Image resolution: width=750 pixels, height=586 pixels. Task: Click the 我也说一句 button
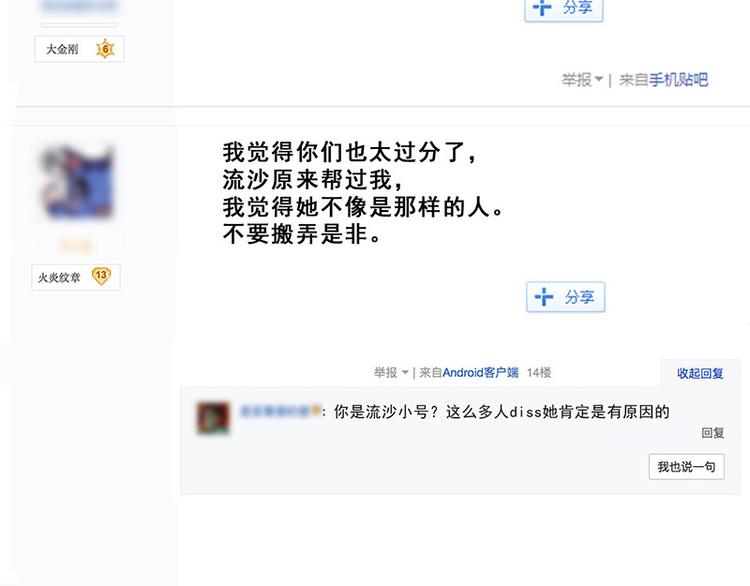[686, 466]
